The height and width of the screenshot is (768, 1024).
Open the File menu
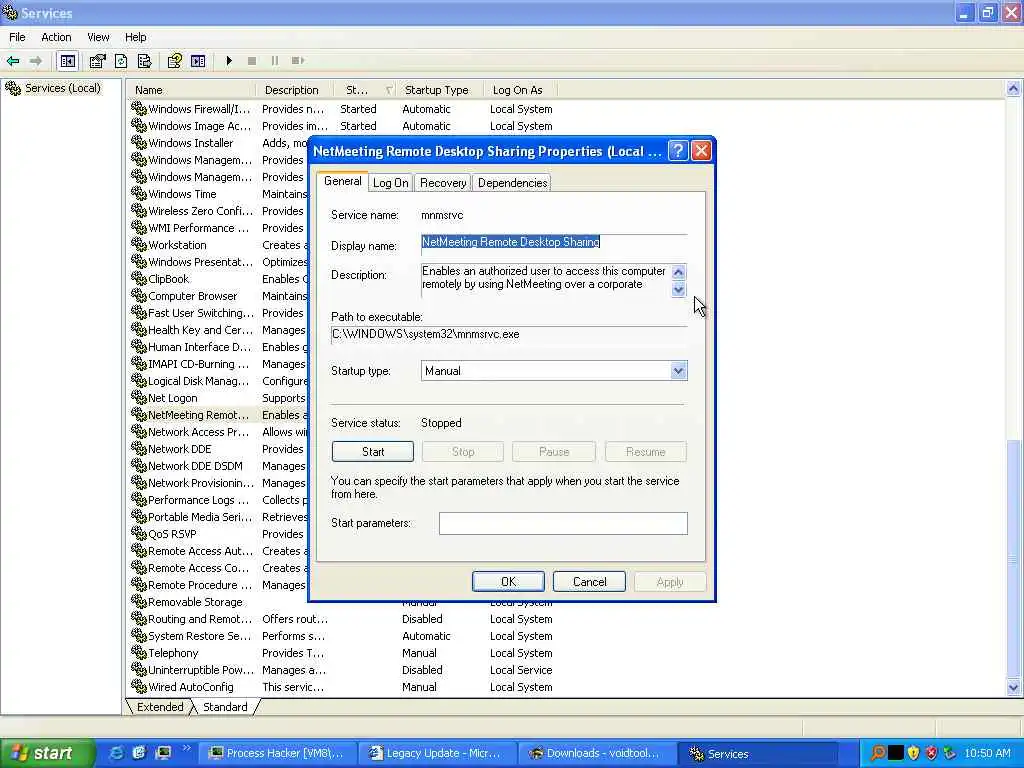coord(17,37)
